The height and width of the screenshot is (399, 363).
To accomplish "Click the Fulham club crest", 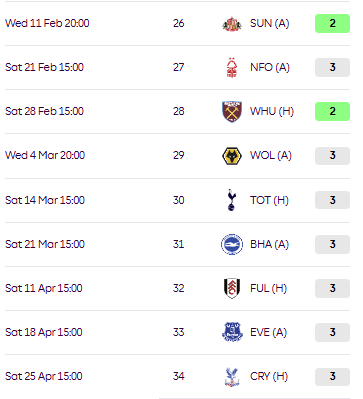I will tap(232, 288).
